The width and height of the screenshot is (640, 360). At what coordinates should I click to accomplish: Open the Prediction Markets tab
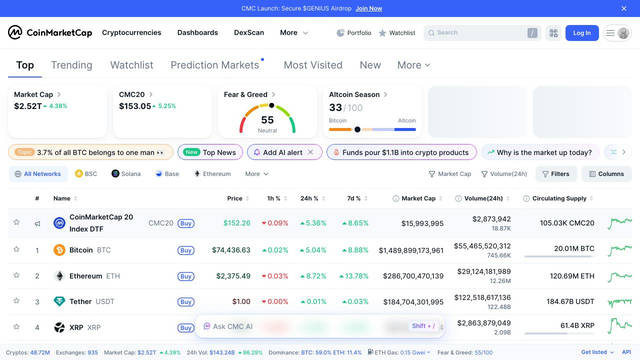coord(215,65)
